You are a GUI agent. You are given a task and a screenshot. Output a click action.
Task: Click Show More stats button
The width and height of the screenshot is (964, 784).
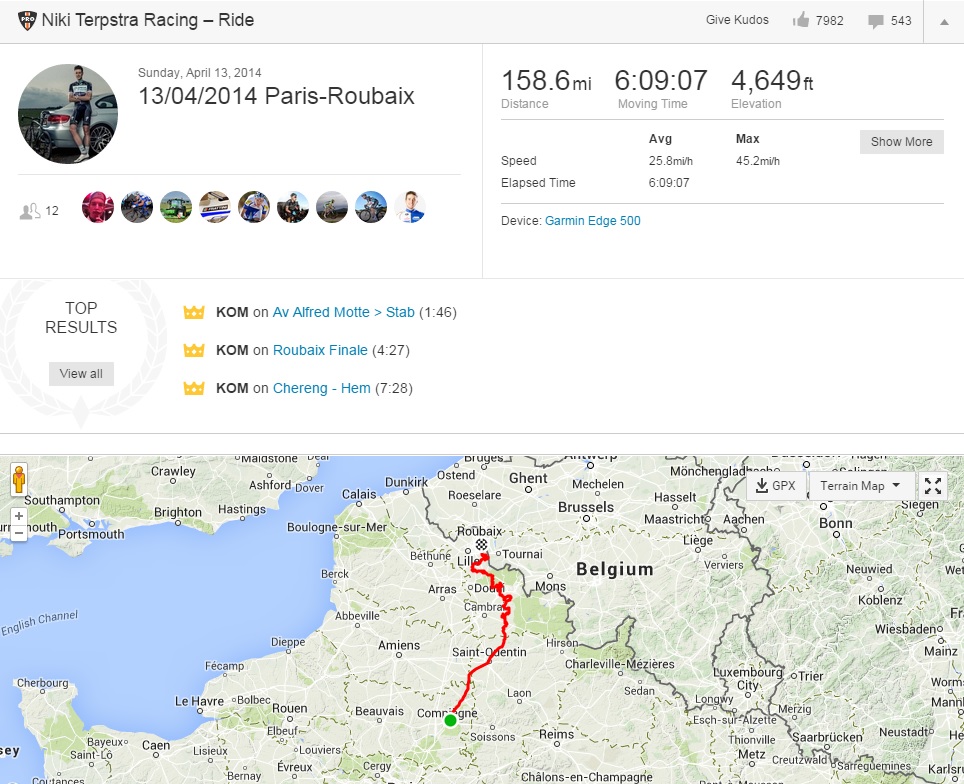901,142
